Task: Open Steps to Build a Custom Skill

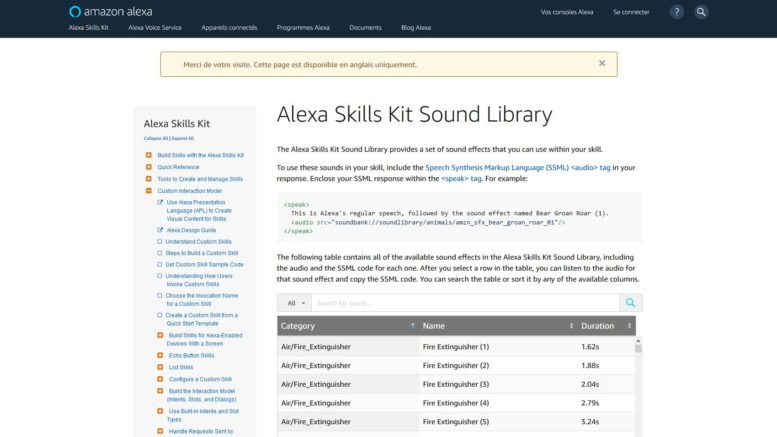Action: pos(202,253)
